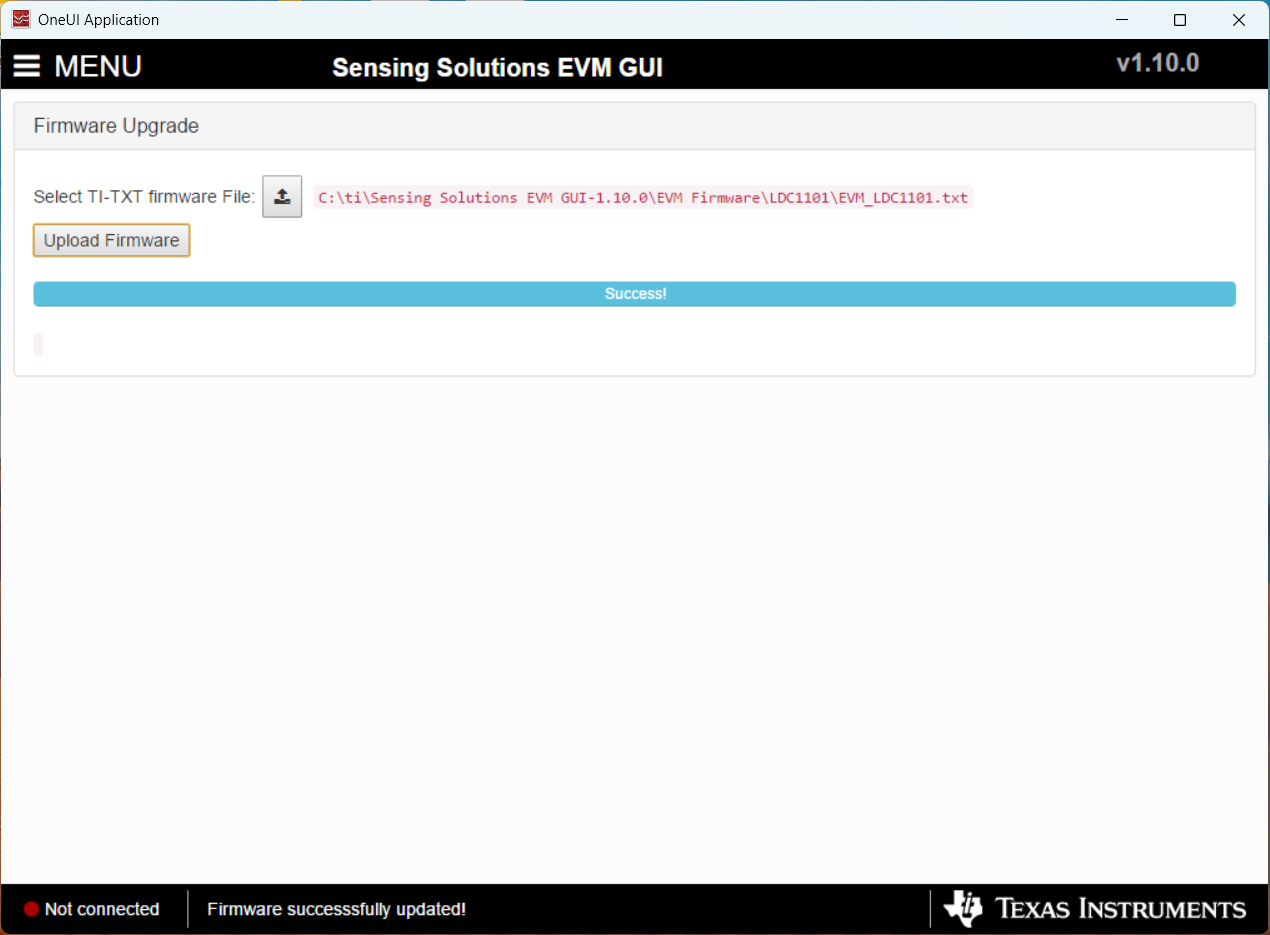Click the Success! progress bar
1270x935 pixels.
coord(634,294)
